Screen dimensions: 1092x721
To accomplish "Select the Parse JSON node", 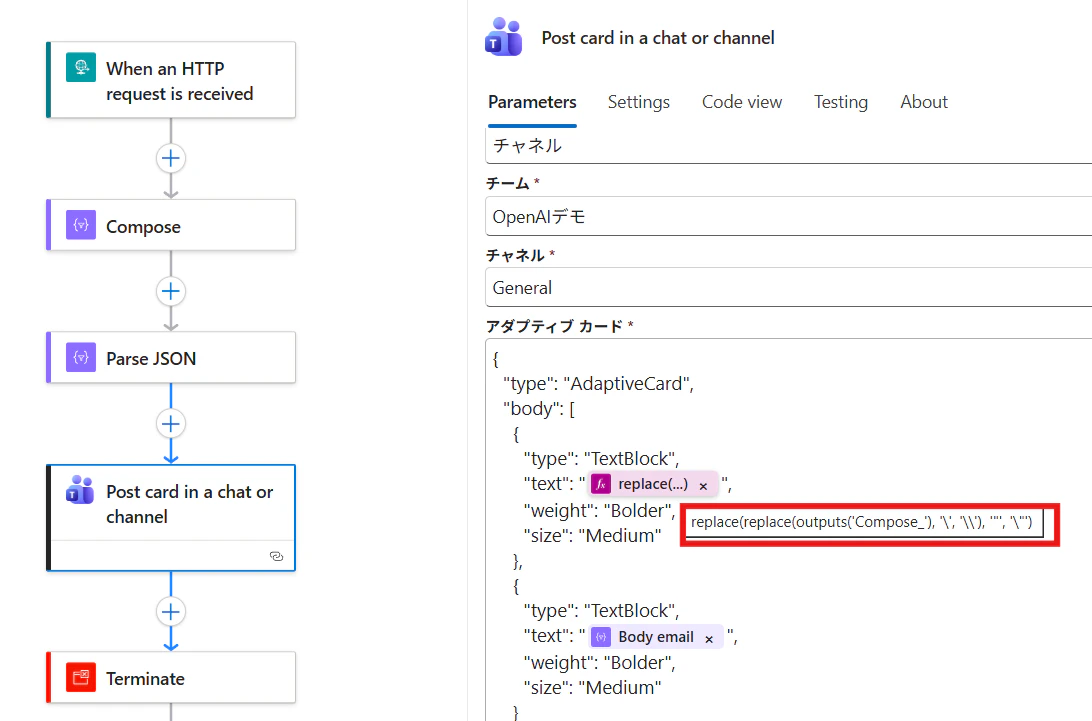I will click(171, 357).
